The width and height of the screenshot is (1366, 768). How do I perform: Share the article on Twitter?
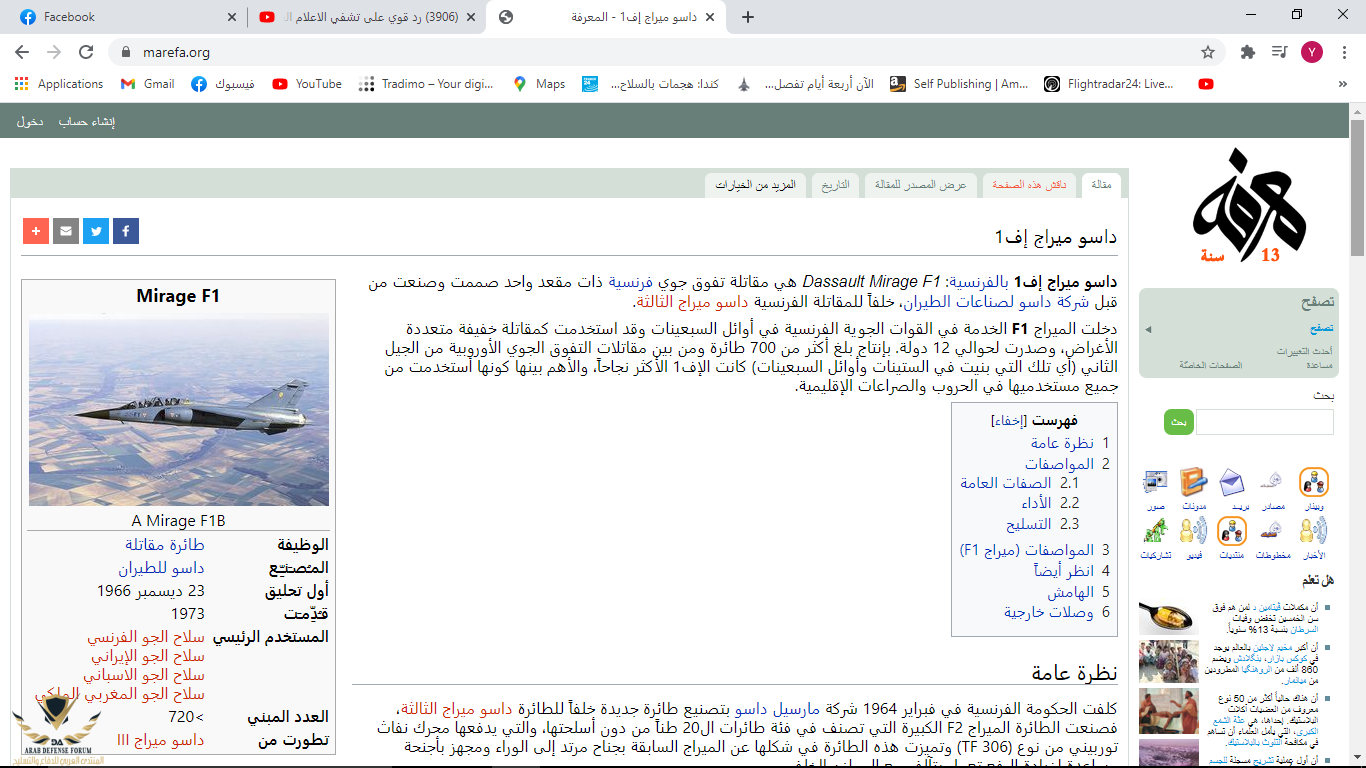(96, 231)
